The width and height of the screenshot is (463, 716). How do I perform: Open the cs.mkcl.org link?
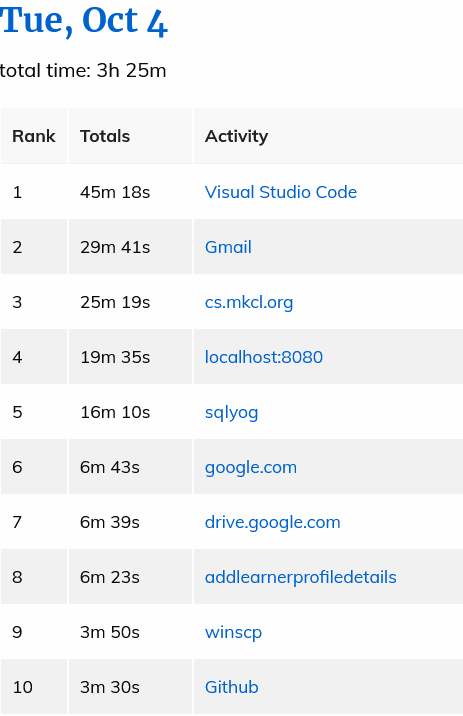coord(248,302)
